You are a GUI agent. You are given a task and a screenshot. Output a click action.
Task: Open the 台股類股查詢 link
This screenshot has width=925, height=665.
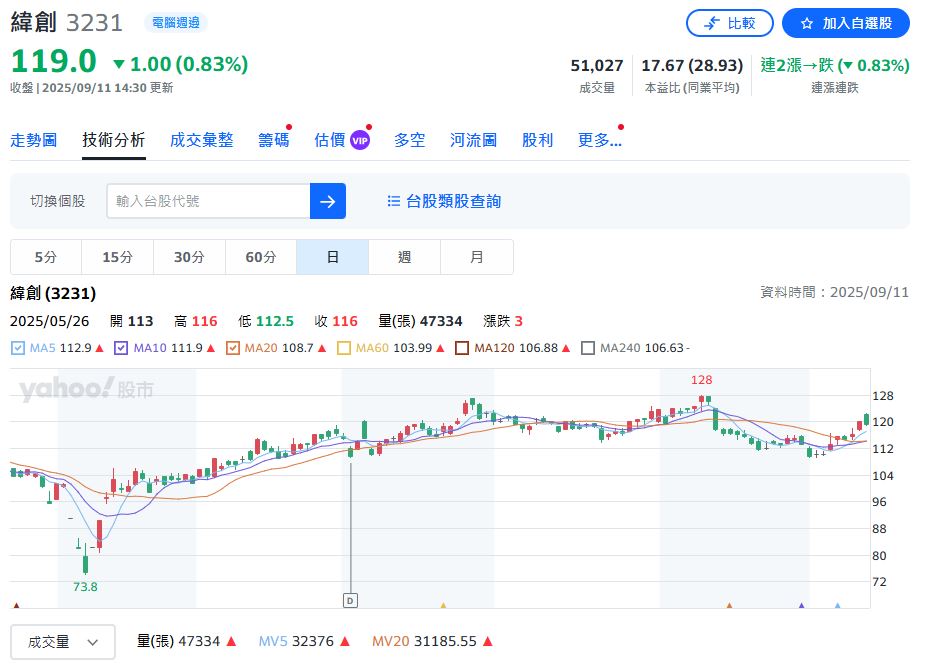453,201
